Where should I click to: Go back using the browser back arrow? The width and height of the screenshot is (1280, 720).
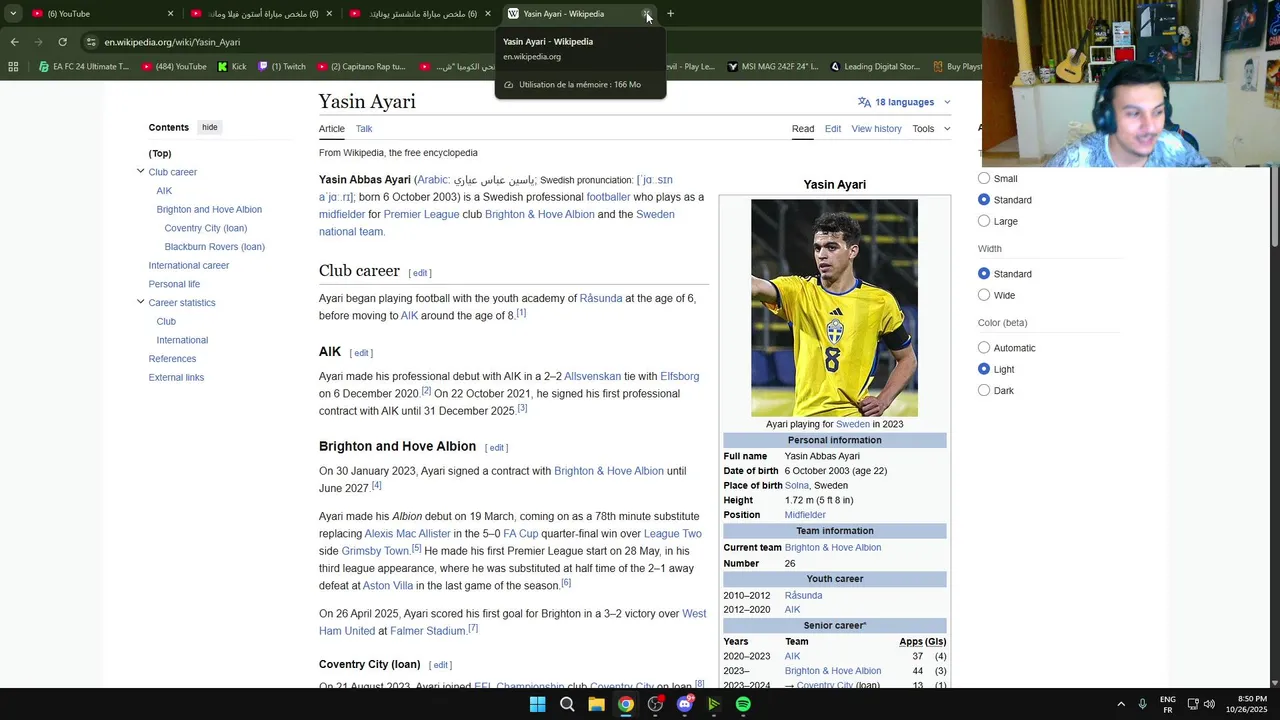click(14, 42)
